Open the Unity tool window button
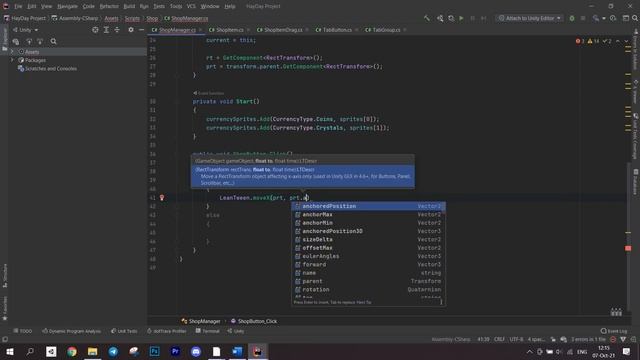 [x=236, y=331]
